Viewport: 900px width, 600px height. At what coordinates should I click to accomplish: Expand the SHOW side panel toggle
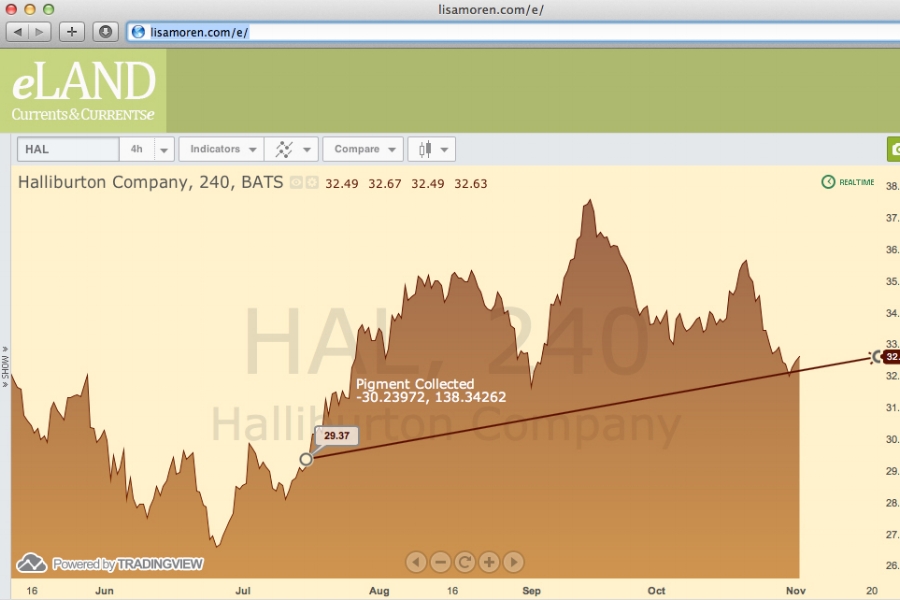coord(5,366)
